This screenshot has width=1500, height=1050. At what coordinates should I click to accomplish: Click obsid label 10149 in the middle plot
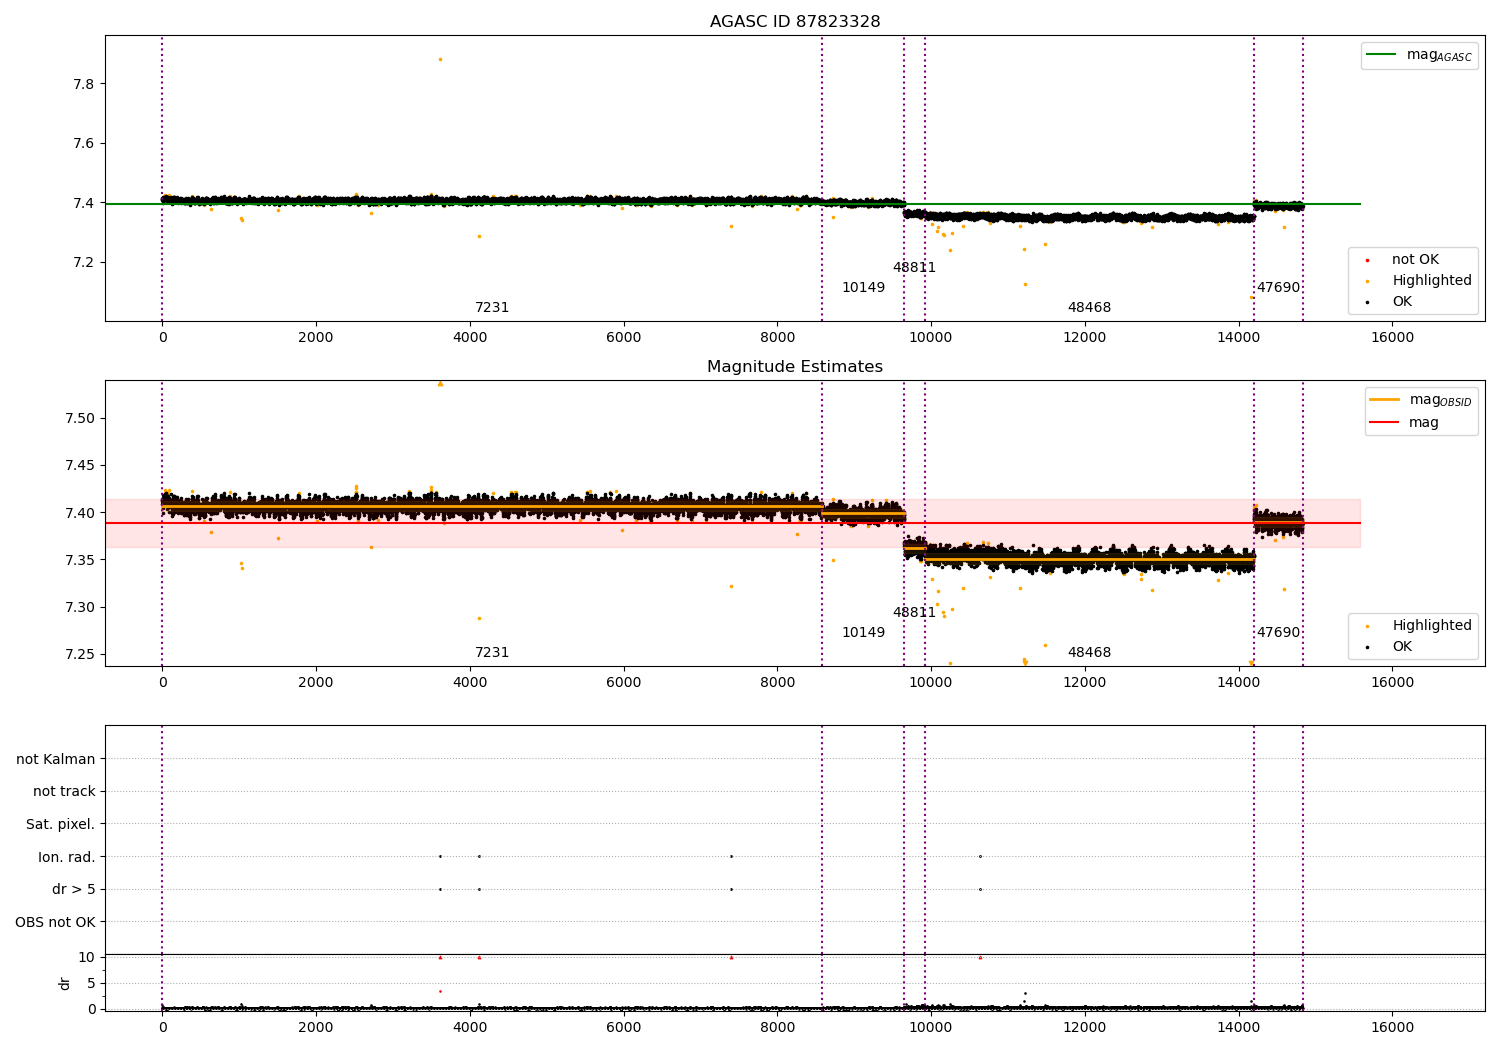(x=863, y=632)
